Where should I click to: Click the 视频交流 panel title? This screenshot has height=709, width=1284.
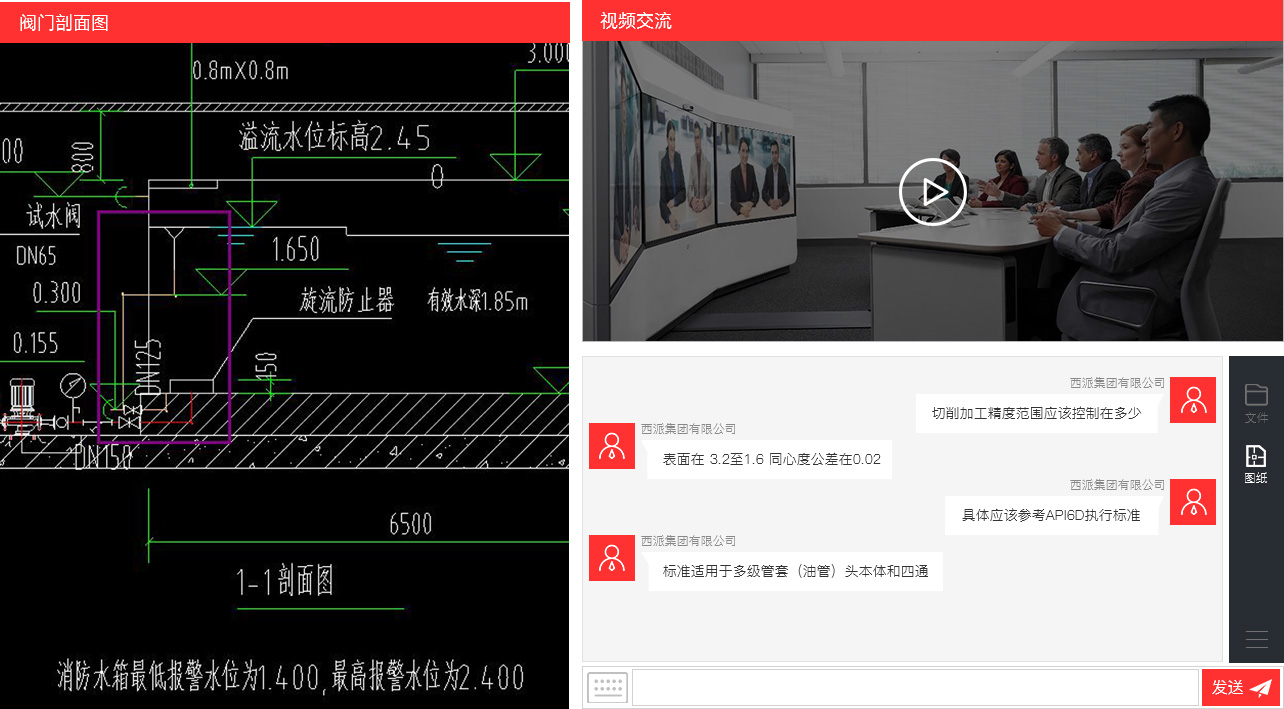coord(636,21)
